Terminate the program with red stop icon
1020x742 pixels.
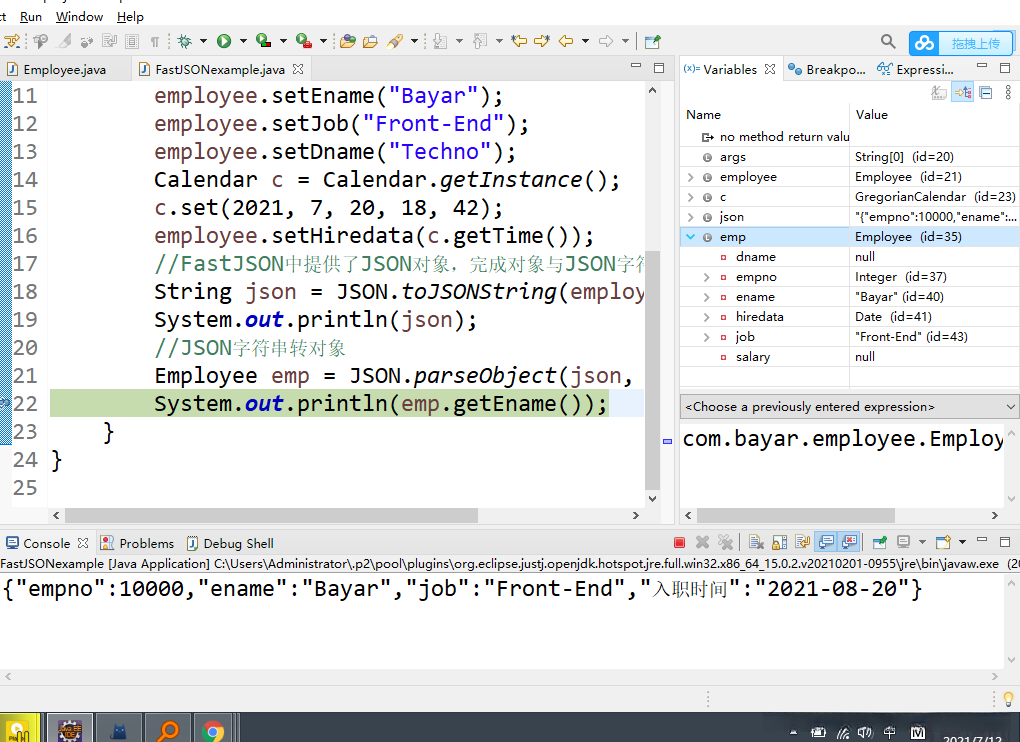click(x=679, y=543)
